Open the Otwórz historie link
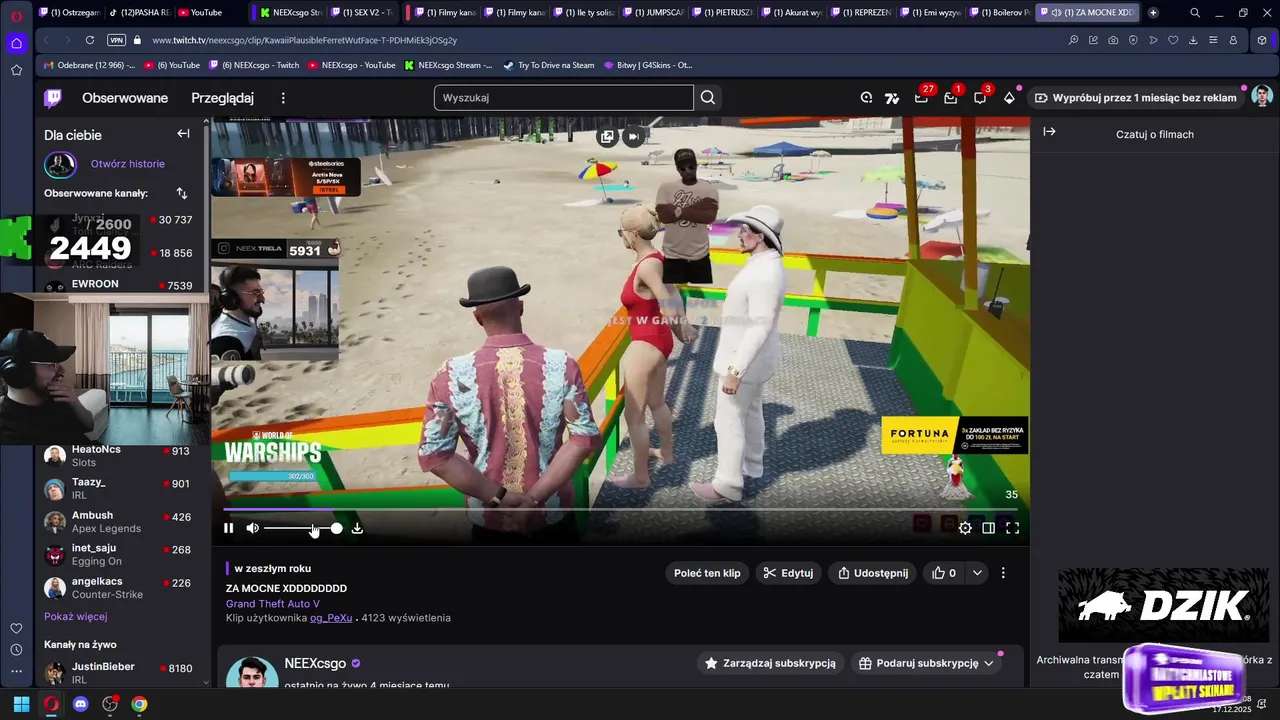This screenshot has height=720, width=1280. (x=128, y=164)
